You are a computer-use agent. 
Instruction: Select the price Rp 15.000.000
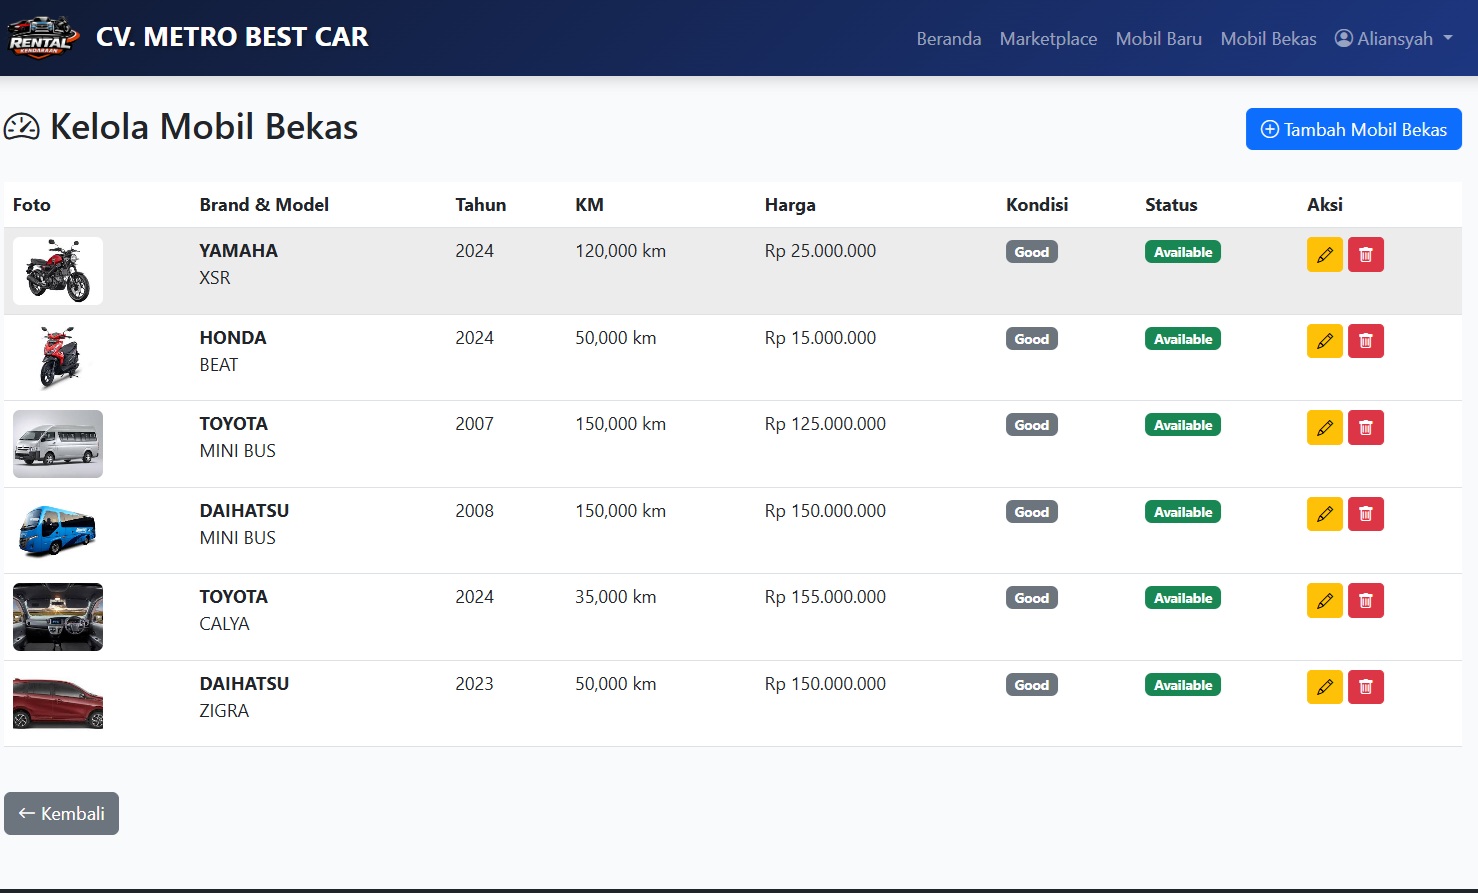click(820, 338)
